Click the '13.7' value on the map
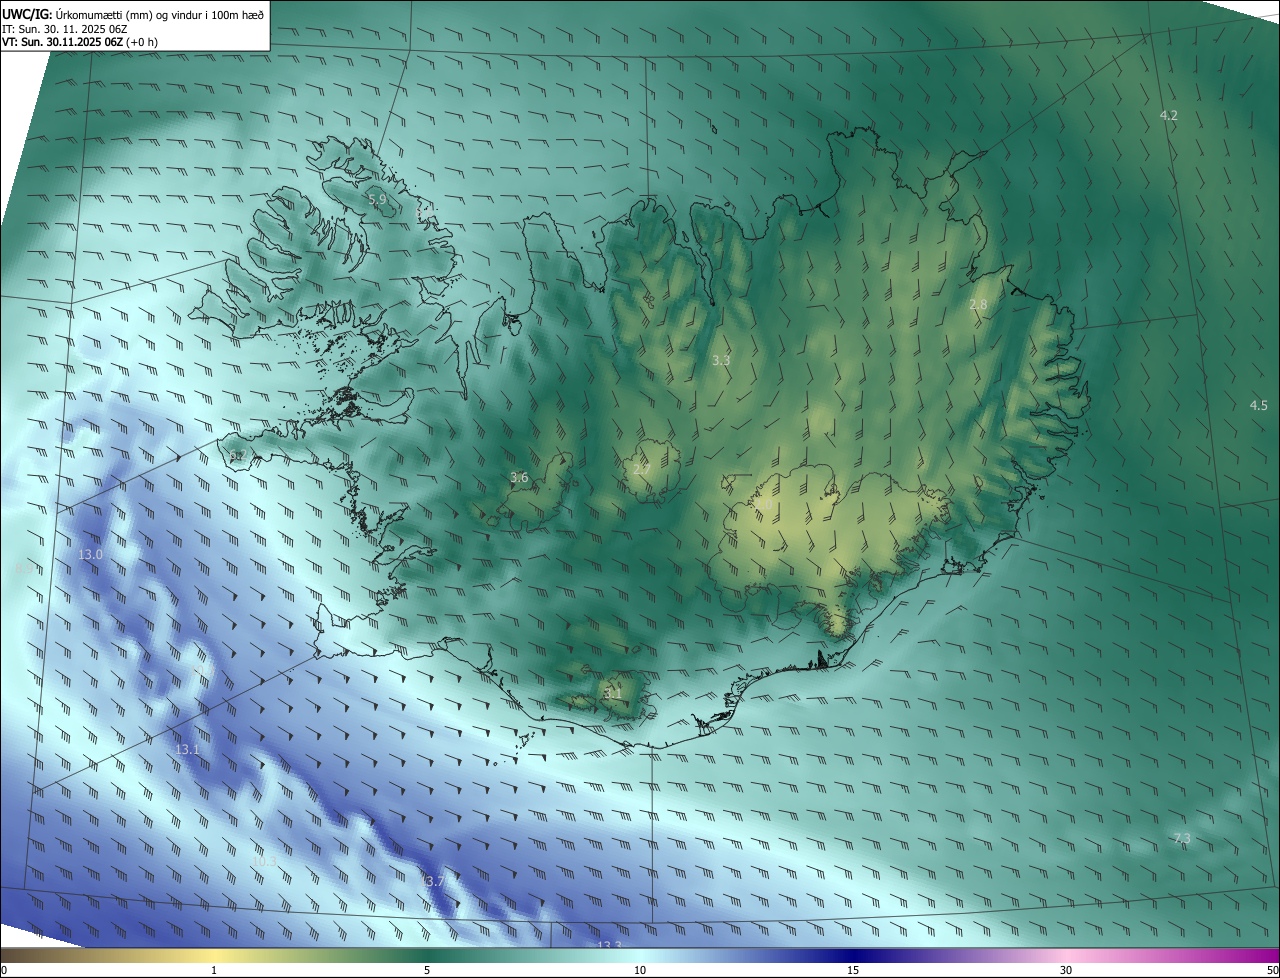Screen dimensions: 1280x978 [432, 881]
